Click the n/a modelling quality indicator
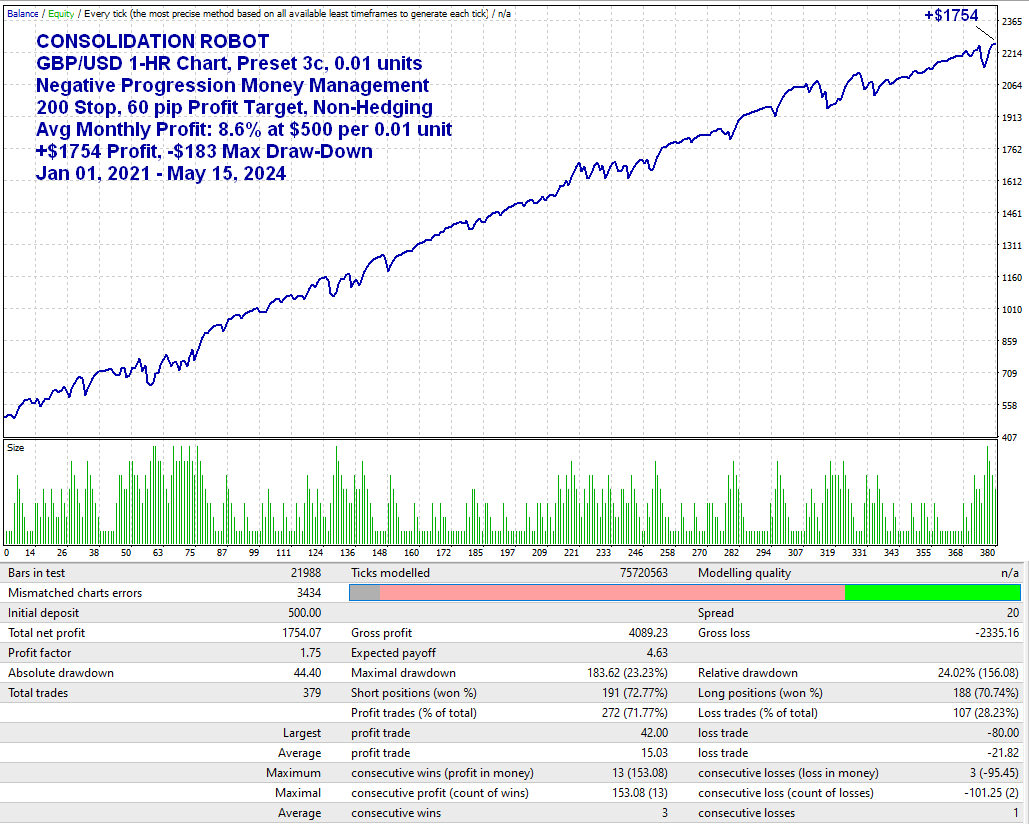The width and height of the screenshot is (1029, 824). tap(1012, 572)
